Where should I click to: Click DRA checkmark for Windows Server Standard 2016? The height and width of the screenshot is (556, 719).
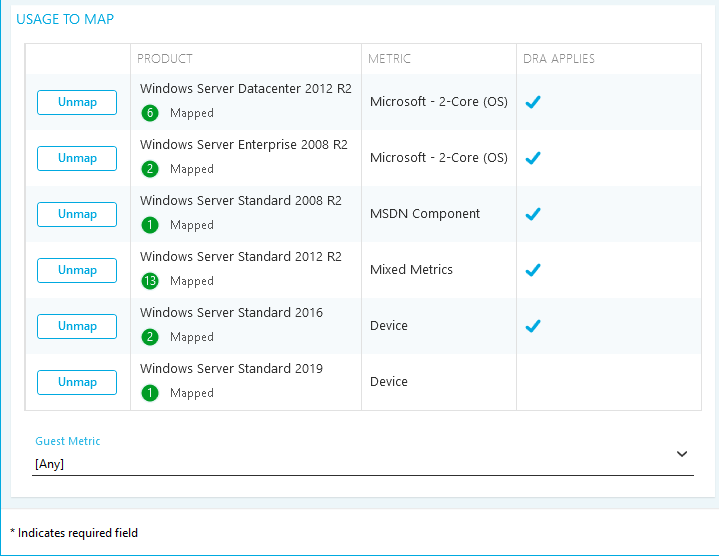point(533,326)
